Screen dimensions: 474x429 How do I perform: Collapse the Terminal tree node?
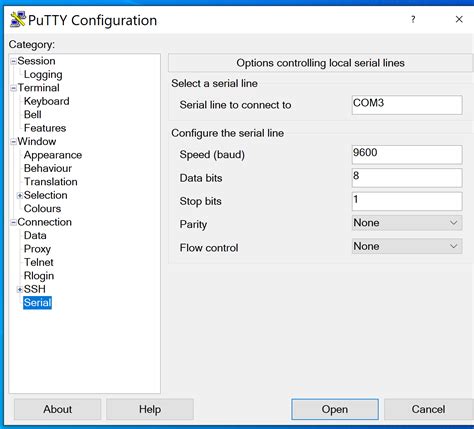tap(13, 88)
